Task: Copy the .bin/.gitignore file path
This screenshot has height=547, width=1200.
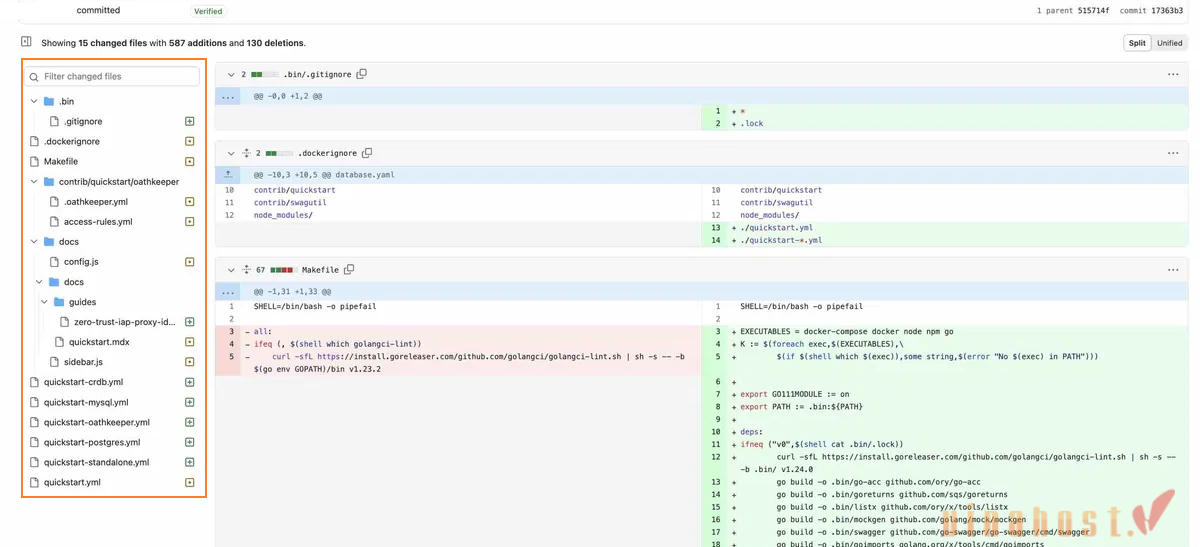Action: coord(362,74)
